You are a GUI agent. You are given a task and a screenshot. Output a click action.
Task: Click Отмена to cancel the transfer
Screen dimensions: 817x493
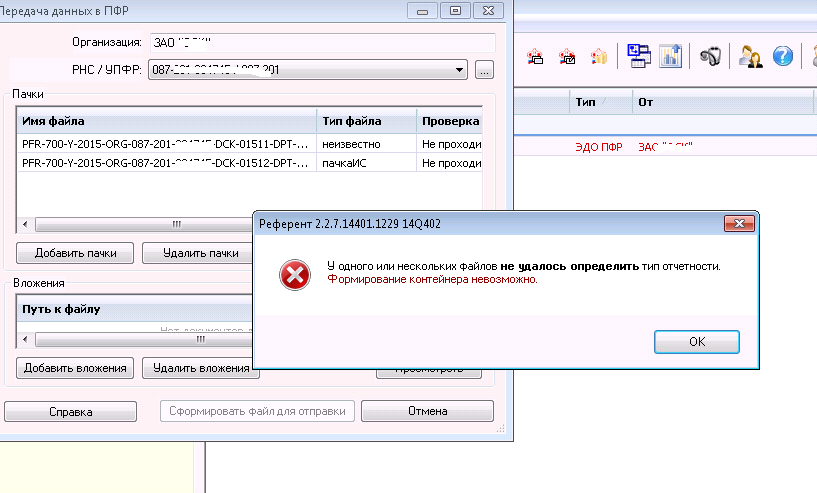(x=427, y=411)
